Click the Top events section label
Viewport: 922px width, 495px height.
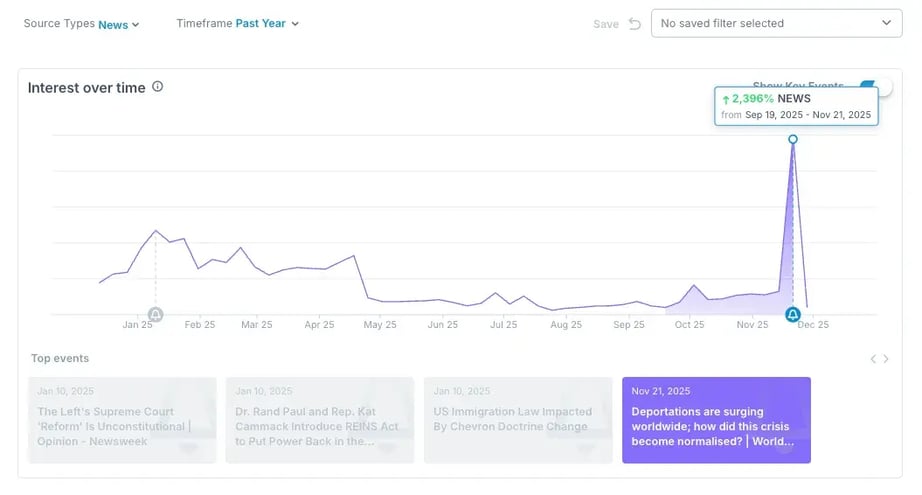pos(60,358)
